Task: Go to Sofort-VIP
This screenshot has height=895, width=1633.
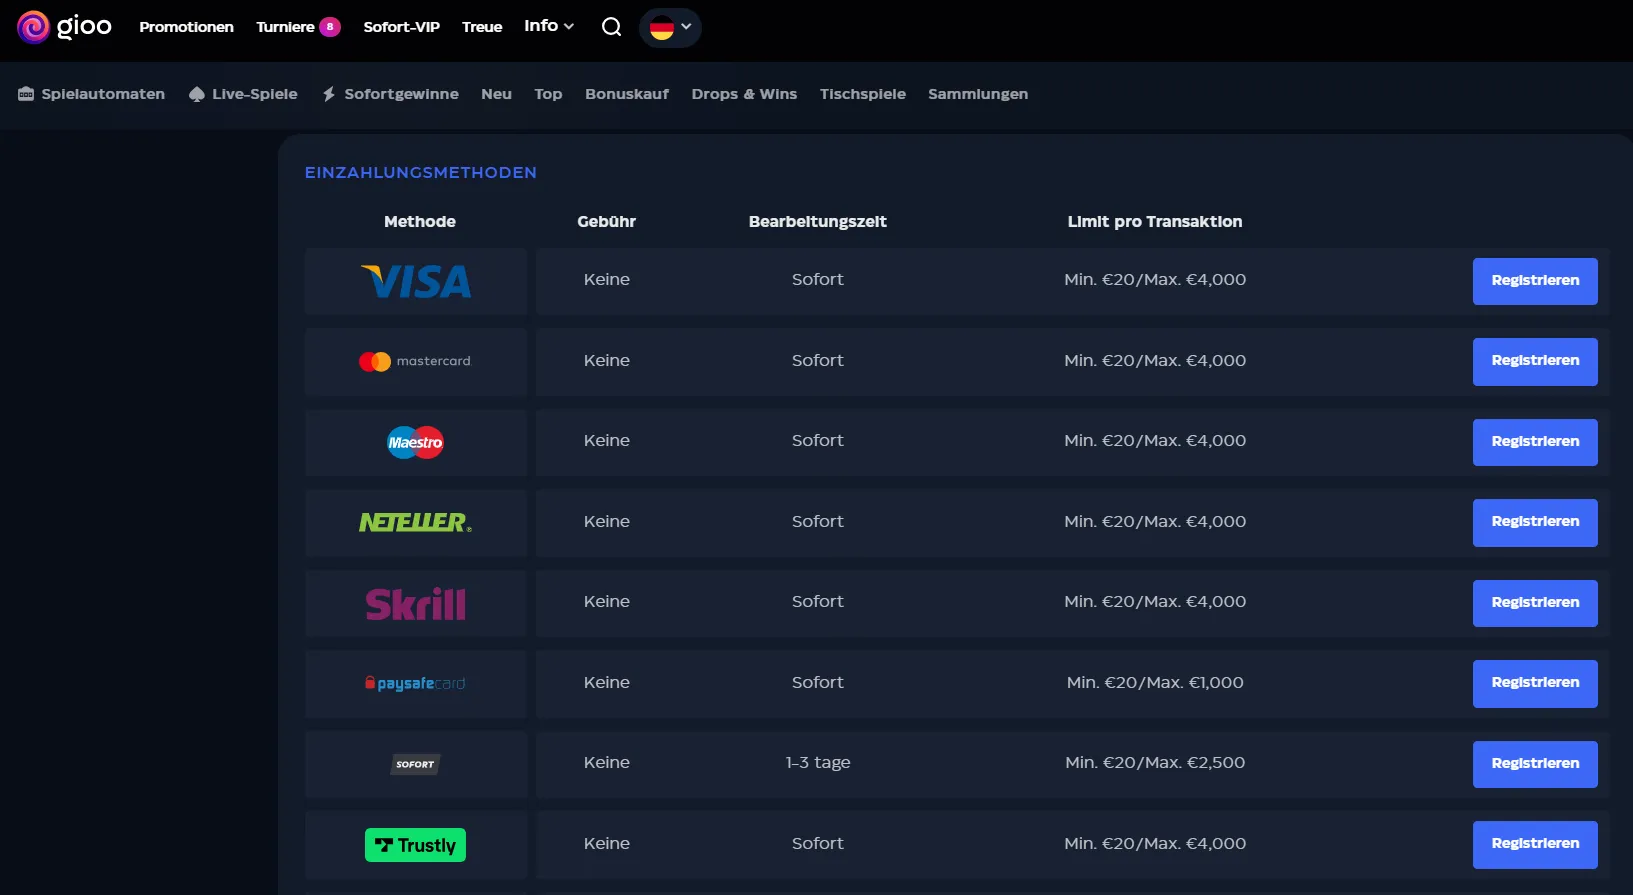Action: tap(401, 27)
